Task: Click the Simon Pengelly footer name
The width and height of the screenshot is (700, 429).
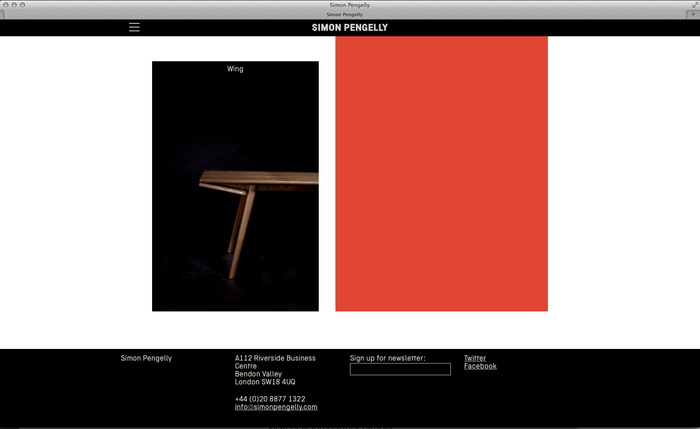Action: coord(146,358)
